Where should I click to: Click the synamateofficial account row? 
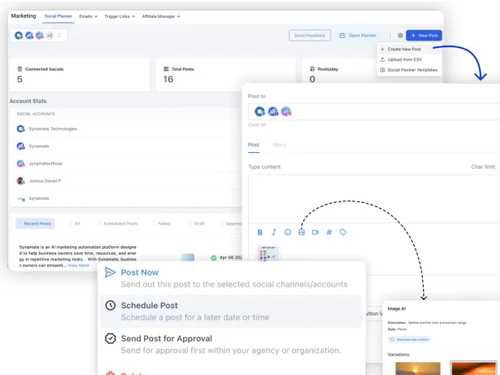126,164
